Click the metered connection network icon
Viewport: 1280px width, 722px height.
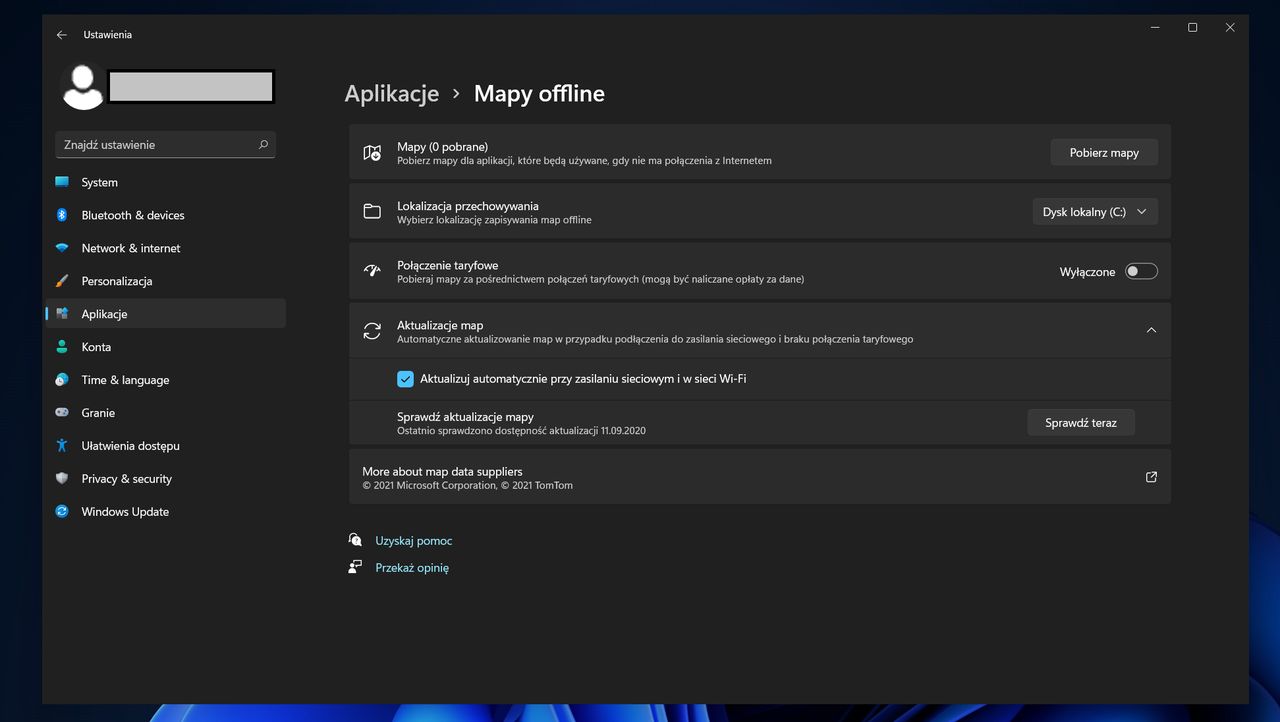pos(372,271)
